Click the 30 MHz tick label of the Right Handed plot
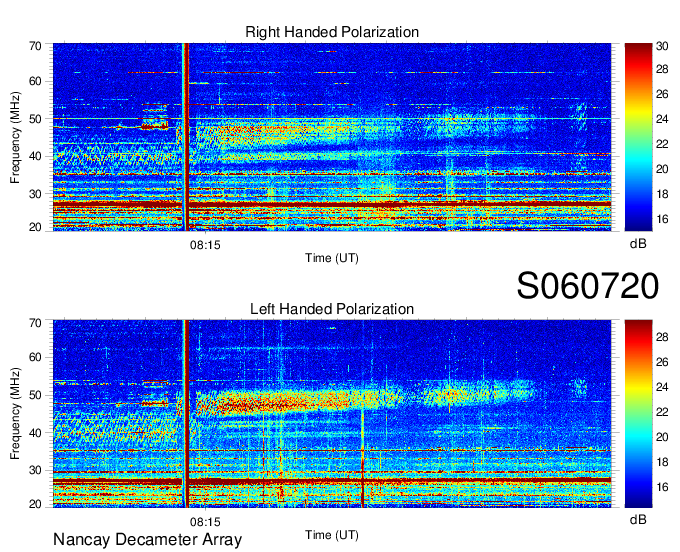The image size is (680, 552). 35,194
